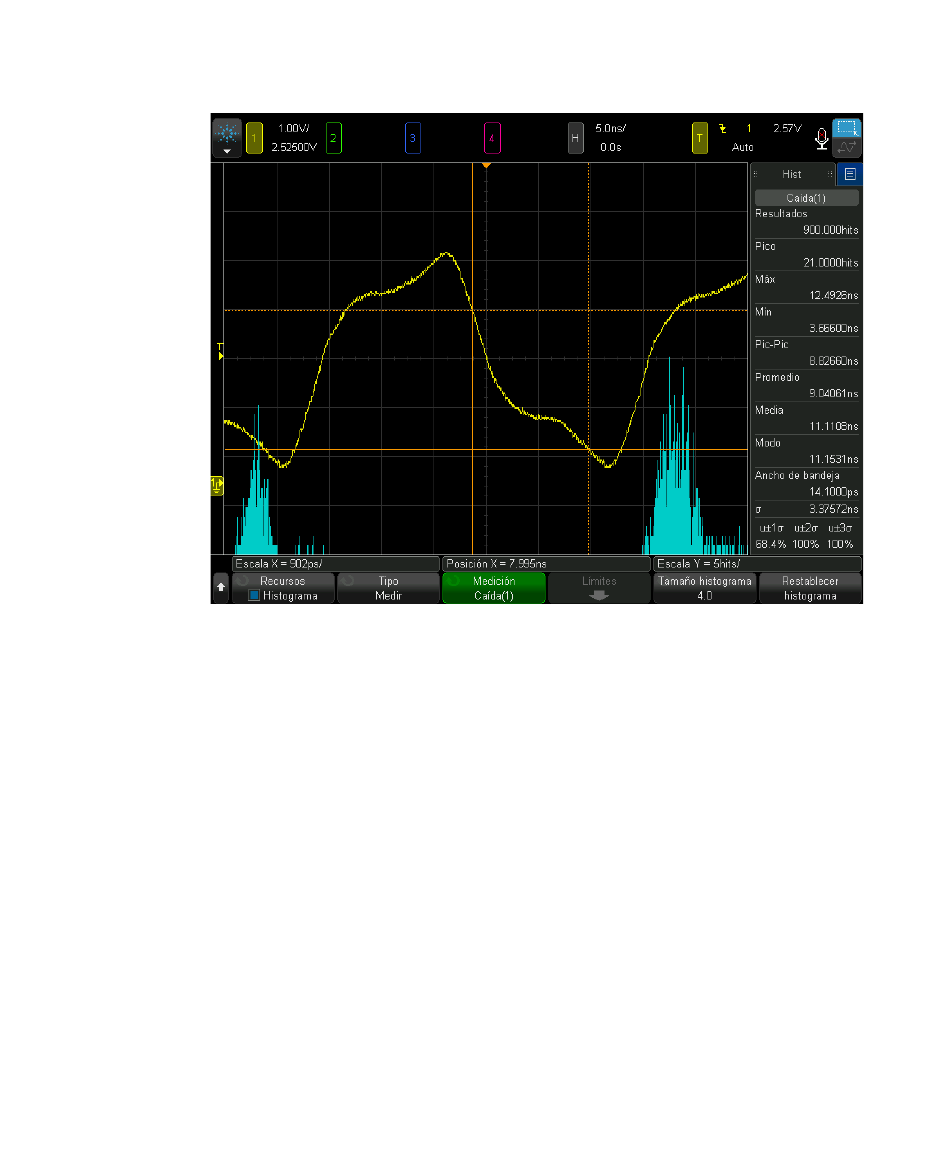Click the trigger level T marker on the left edge

pyautogui.click(x=220, y=352)
